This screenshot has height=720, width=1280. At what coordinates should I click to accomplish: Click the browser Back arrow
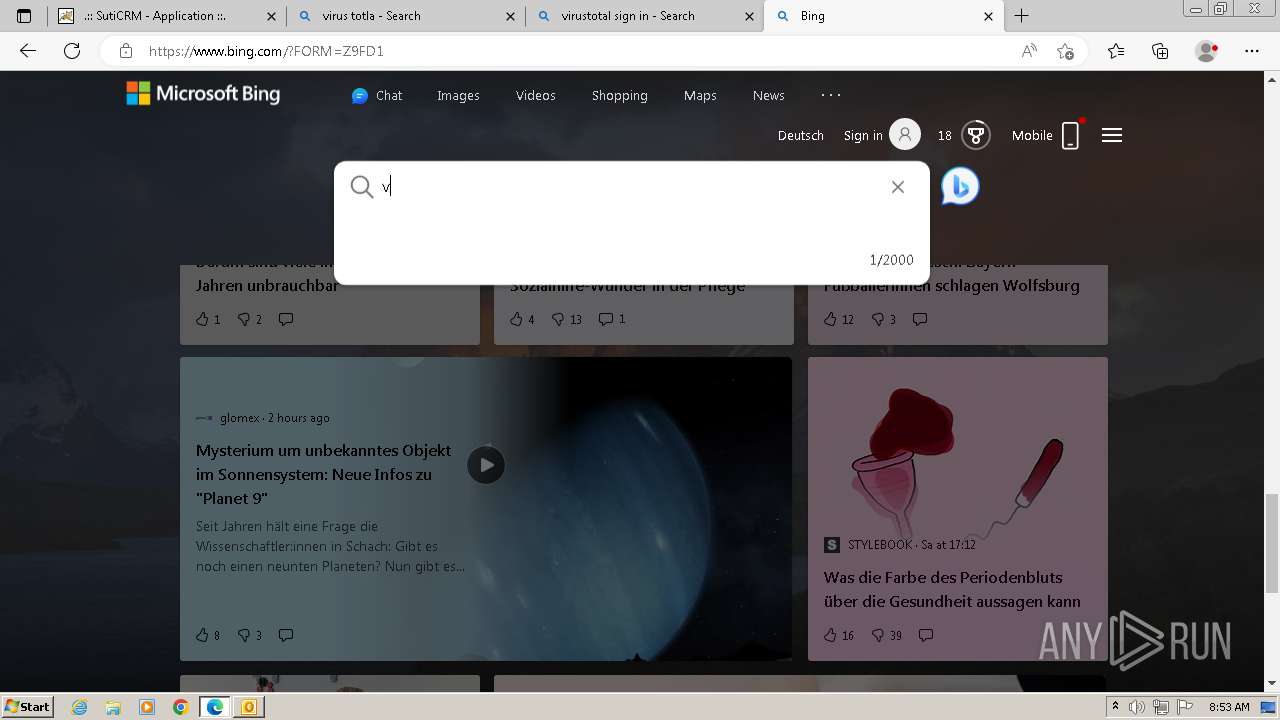tap(28, 51)
